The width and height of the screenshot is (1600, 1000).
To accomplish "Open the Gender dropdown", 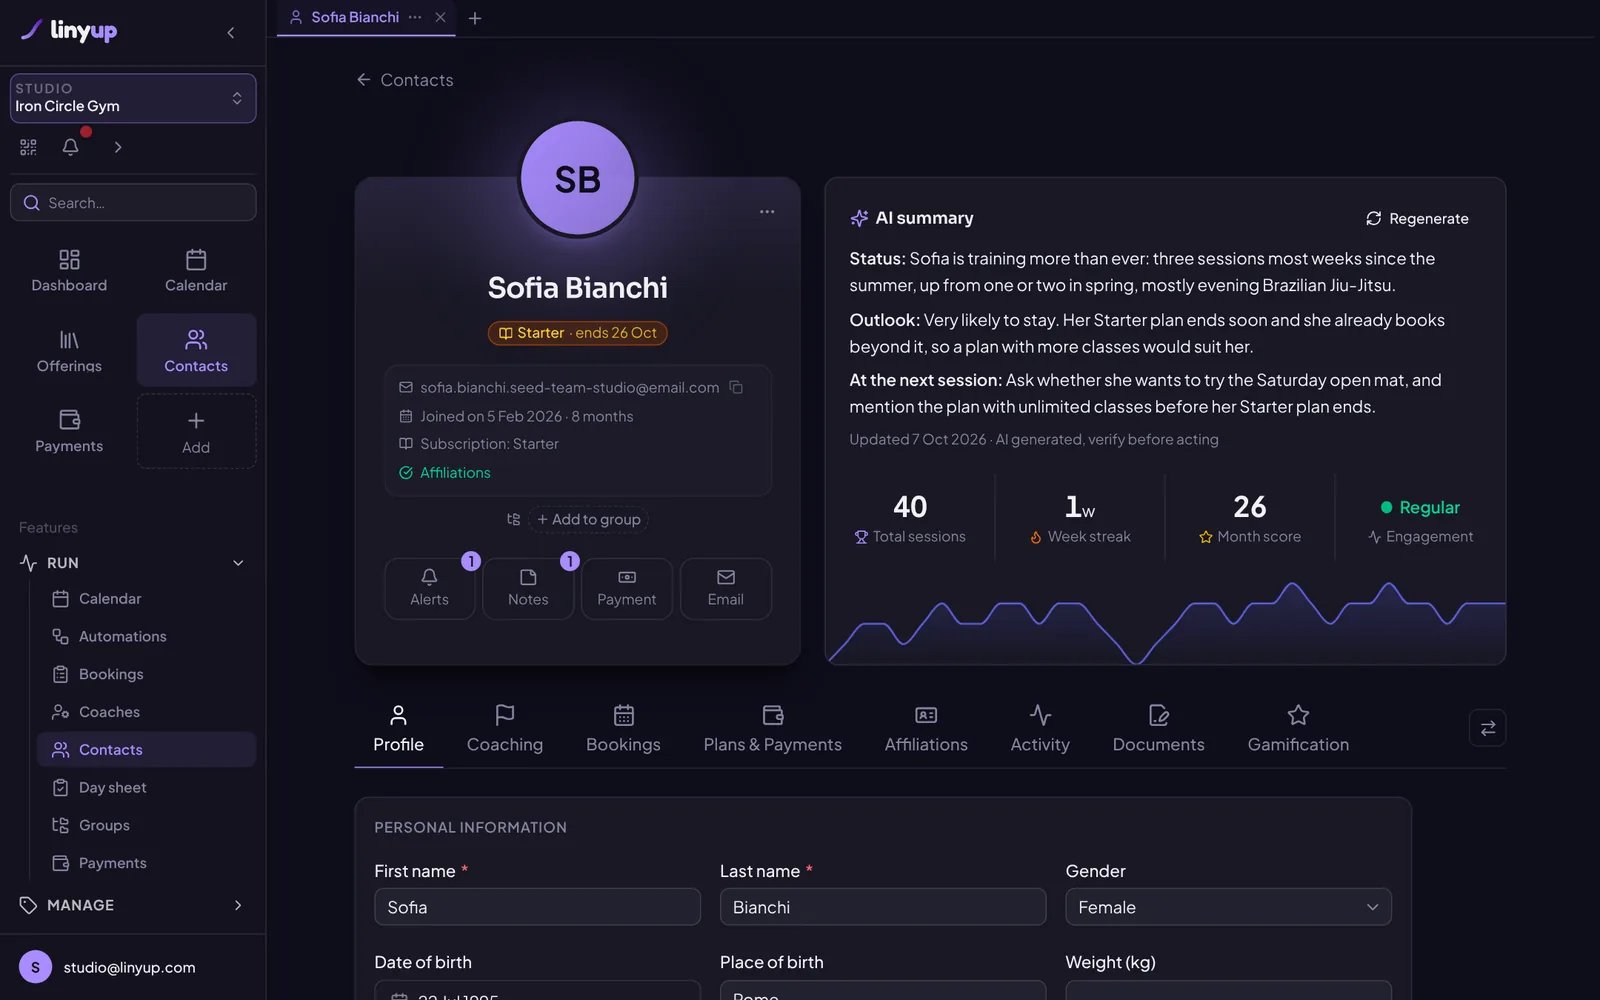I will pos(1229,907).
